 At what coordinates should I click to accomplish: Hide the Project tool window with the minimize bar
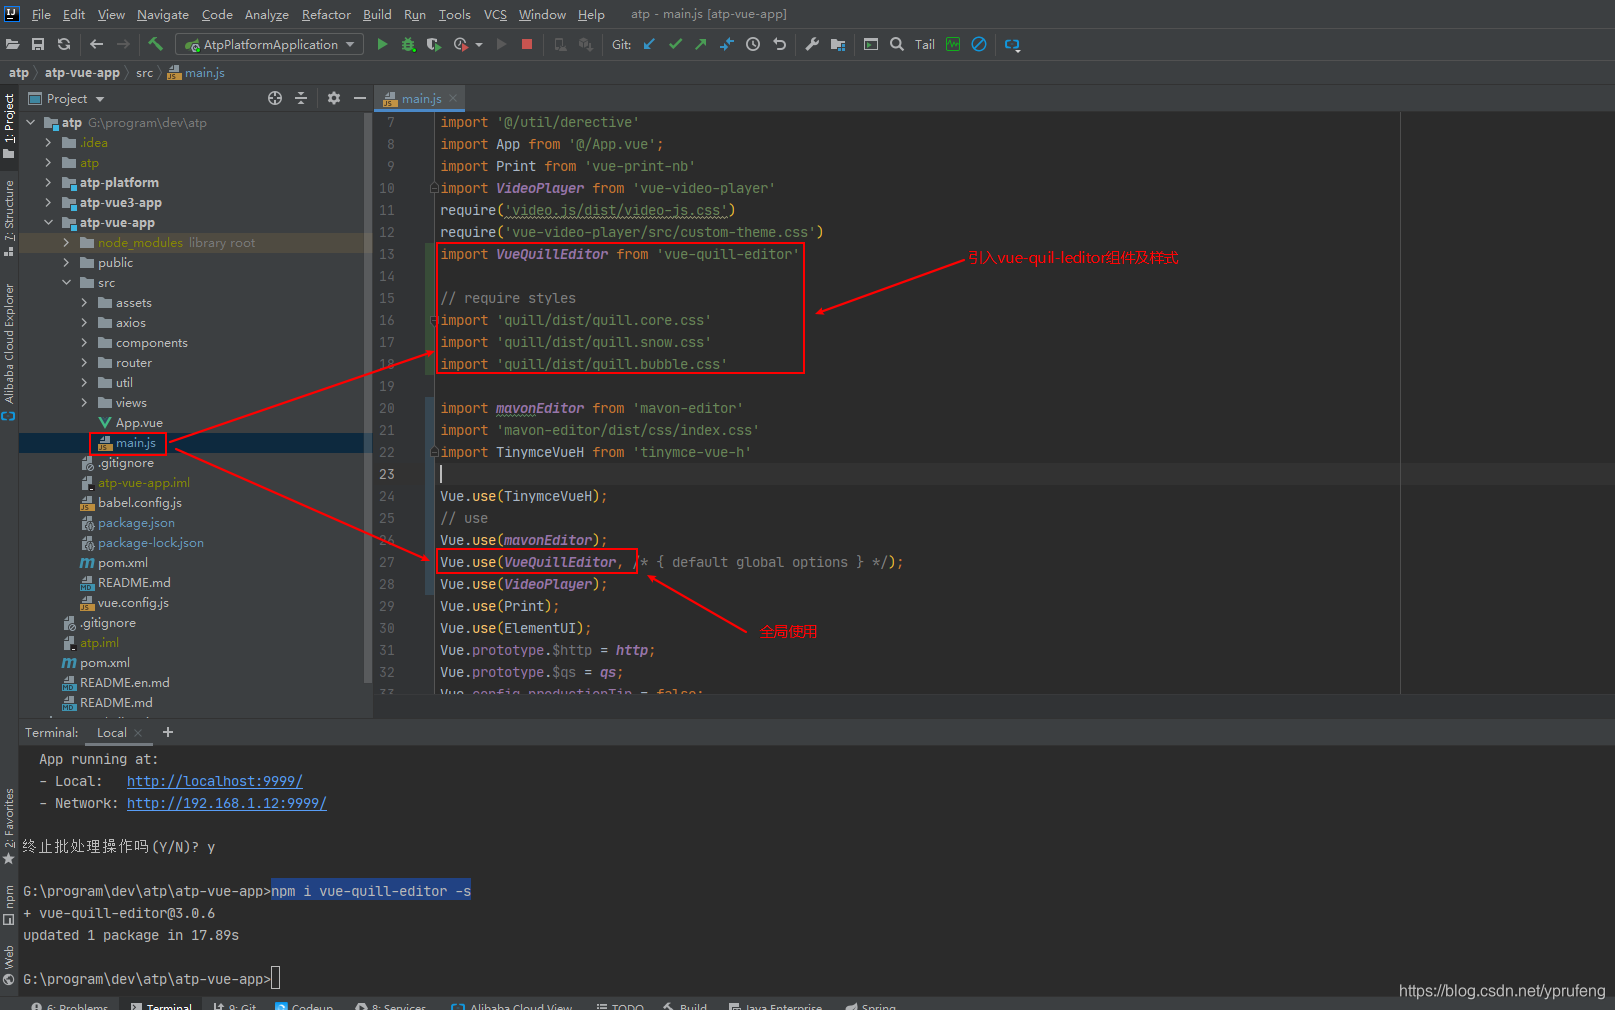coord(359,98)
